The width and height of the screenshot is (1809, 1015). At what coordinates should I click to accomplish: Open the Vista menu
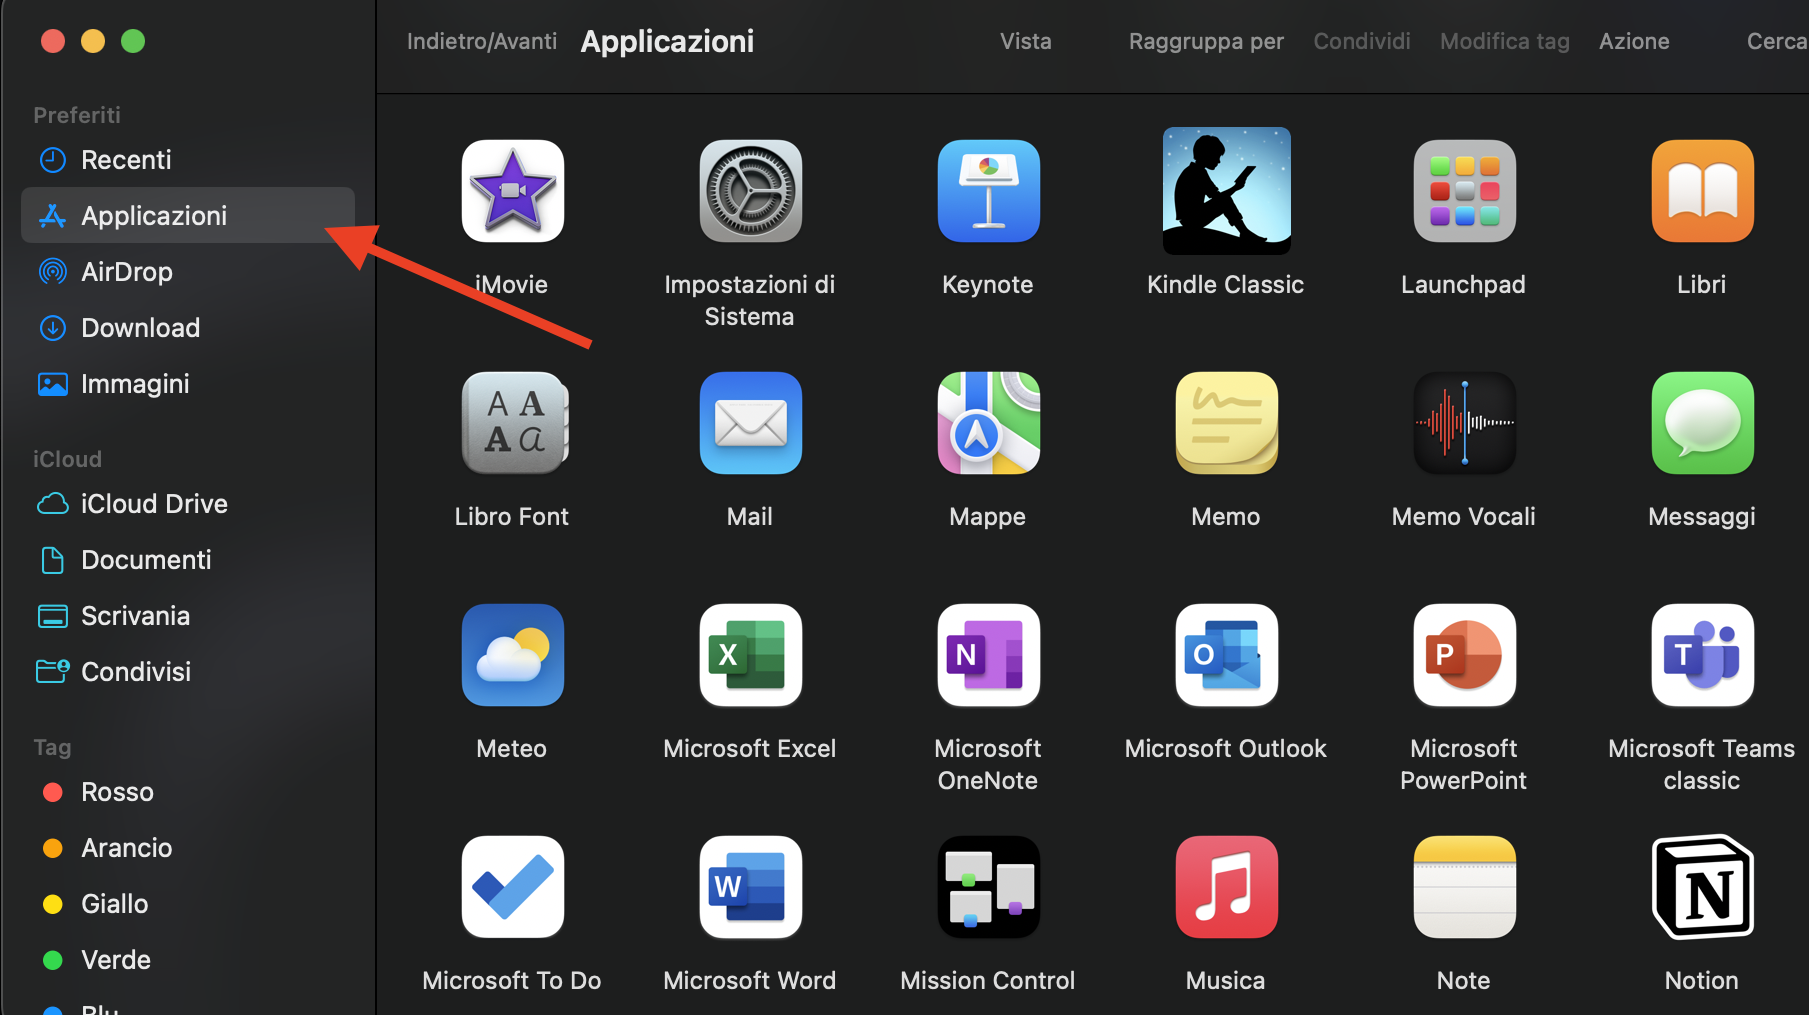tap(1025, 41)
